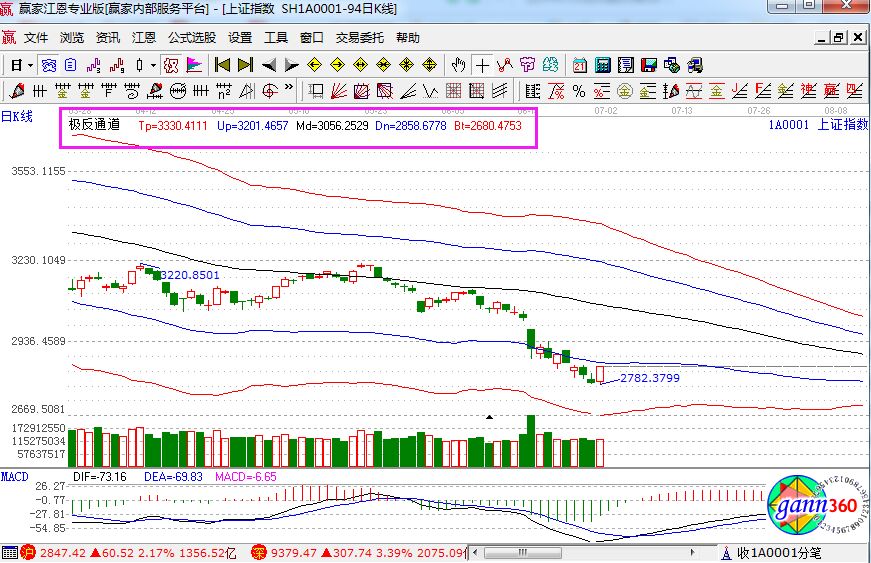Click the colorful flag chart icon
The height and width of the screenshot is (563, 871).
194,65
